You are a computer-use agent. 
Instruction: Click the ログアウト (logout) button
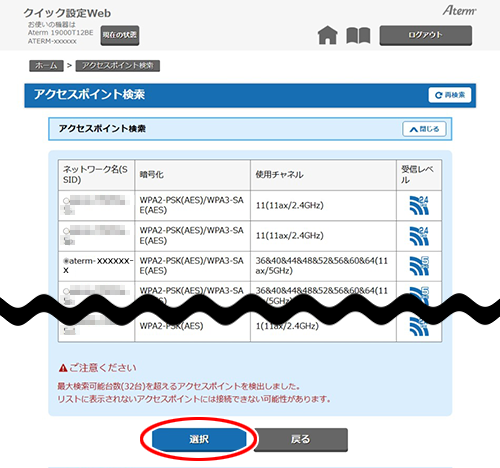(426, 35)
